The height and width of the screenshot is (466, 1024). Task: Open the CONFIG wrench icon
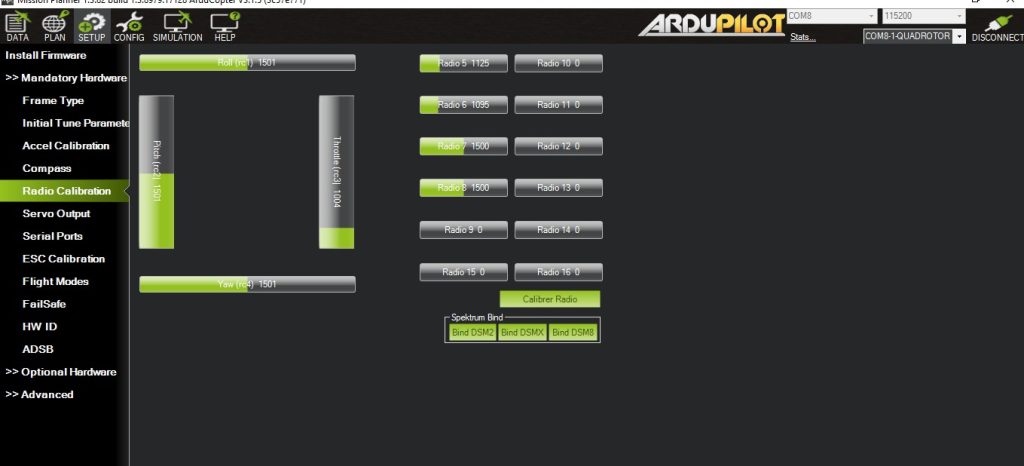click(129, 24)
